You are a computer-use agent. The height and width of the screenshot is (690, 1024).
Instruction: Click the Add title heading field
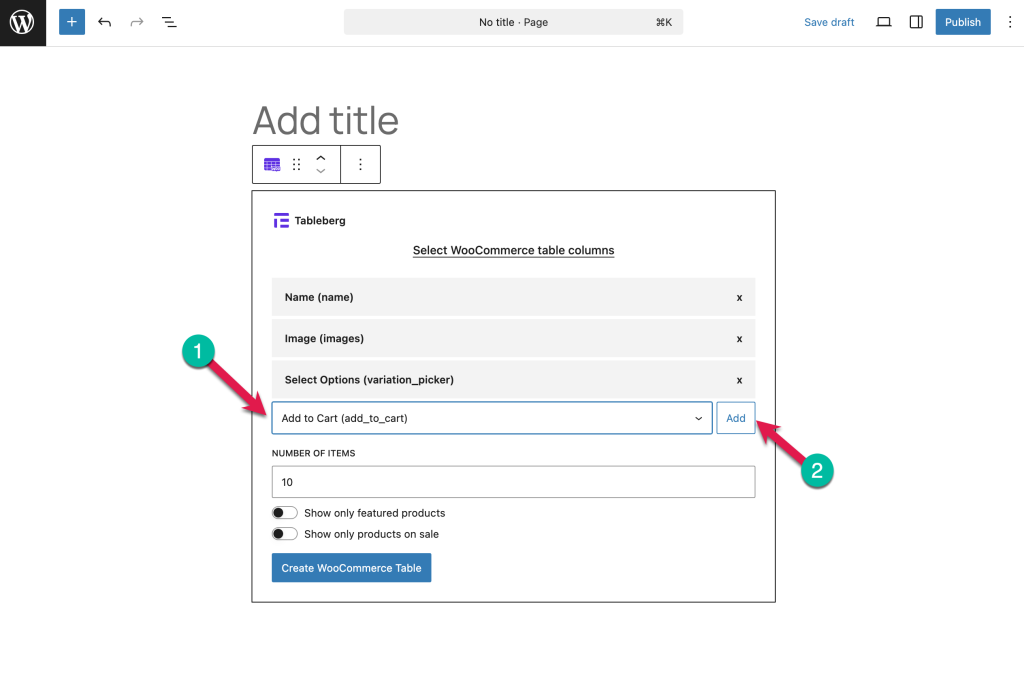(326, 121)
